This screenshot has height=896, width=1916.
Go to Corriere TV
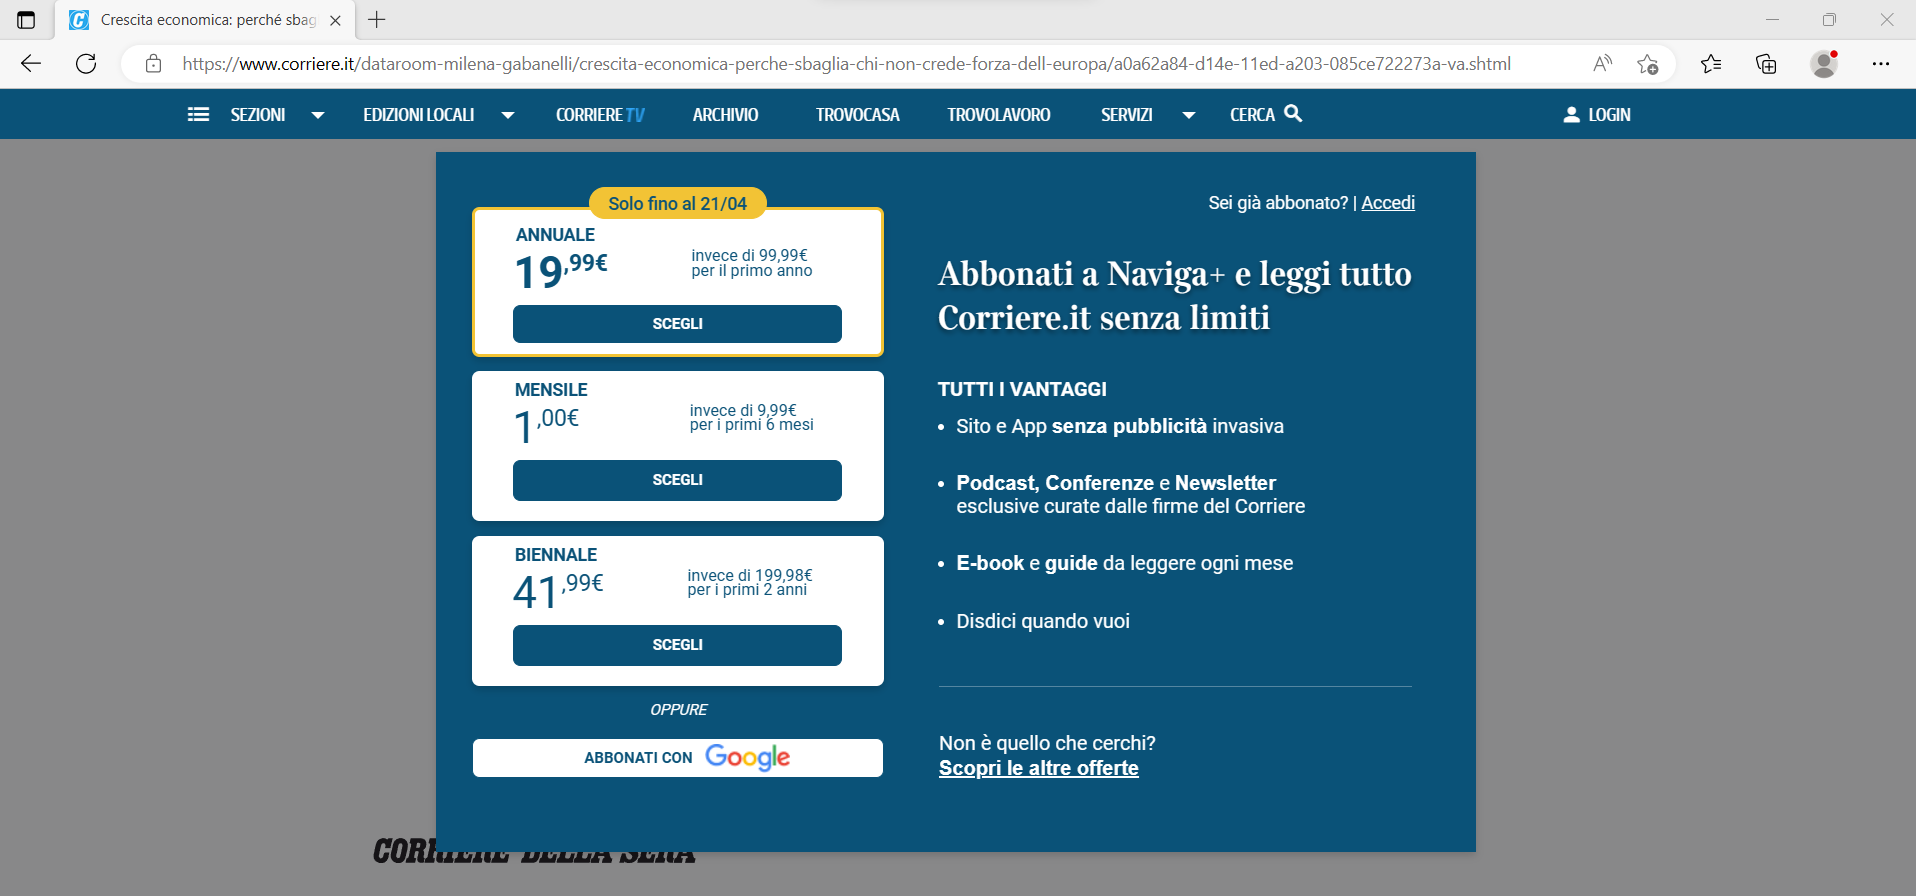pyautogui.click(x=600, y=115)
